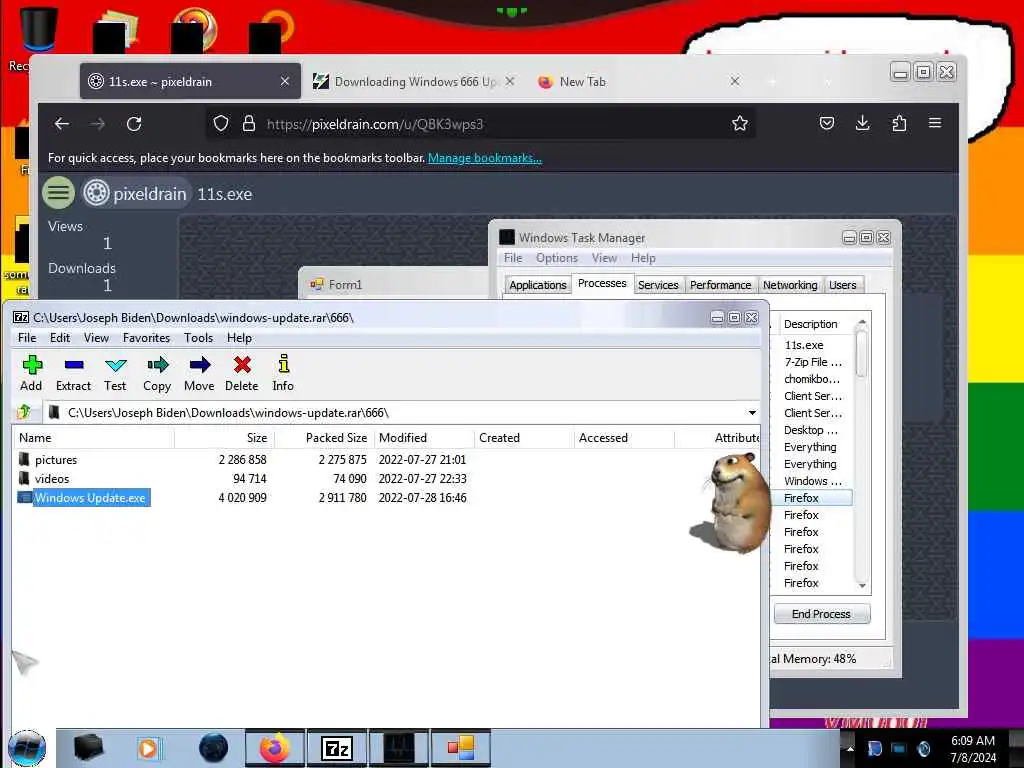This screenshot has width=1024, height=768.
Task: Click the 7-Zip taskbar button
Action: pos(337,748)
